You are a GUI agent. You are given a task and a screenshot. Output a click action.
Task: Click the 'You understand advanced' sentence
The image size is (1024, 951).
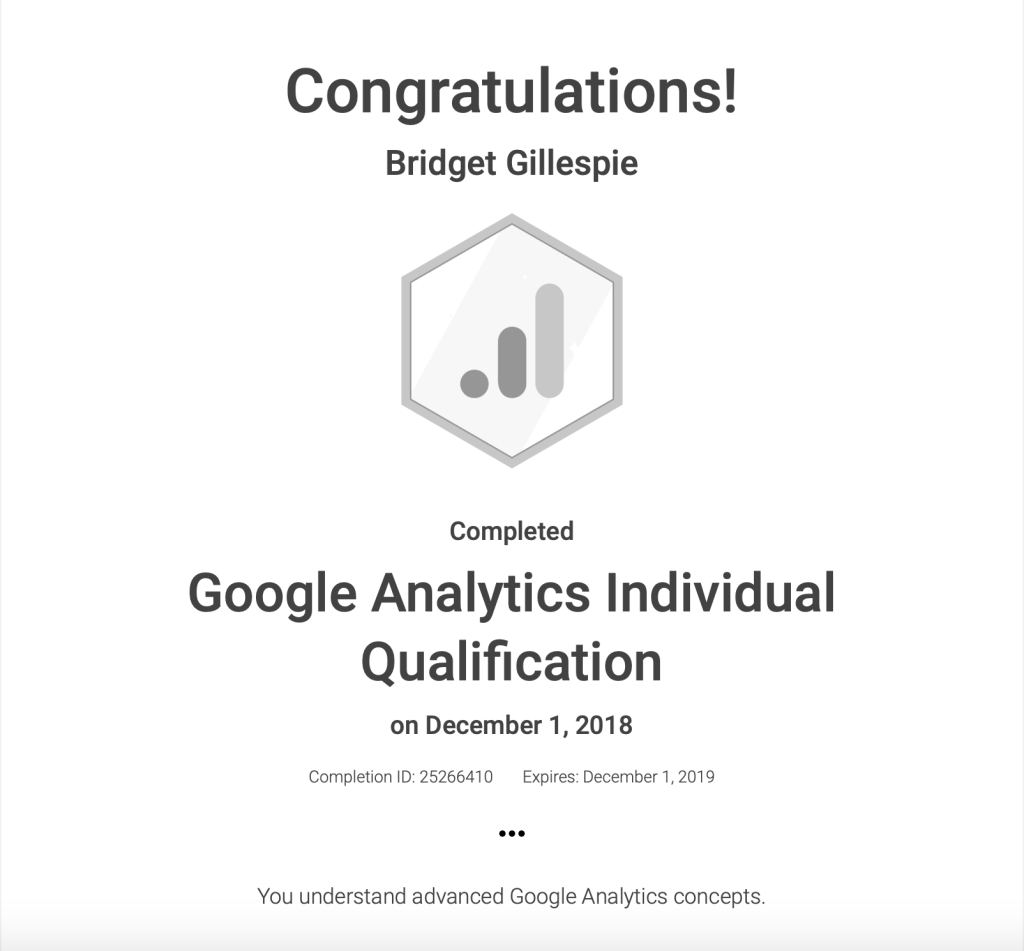point(381,896)
